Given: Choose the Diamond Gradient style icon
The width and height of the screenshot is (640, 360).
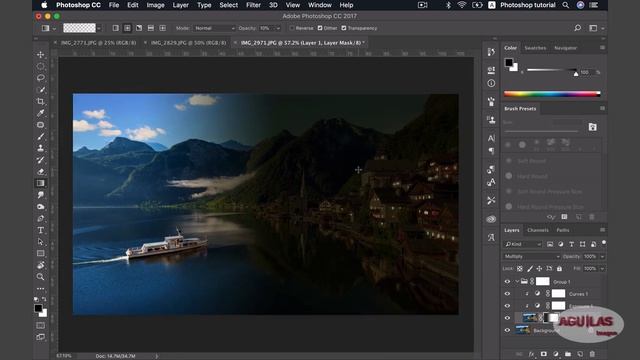Looking at the screenshot, I should pyautogui.click(x=162, y=28).
